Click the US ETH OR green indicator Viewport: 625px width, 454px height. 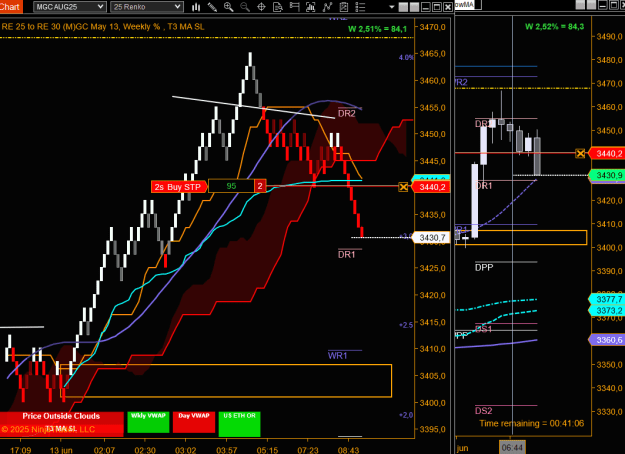tap(240, 424)
